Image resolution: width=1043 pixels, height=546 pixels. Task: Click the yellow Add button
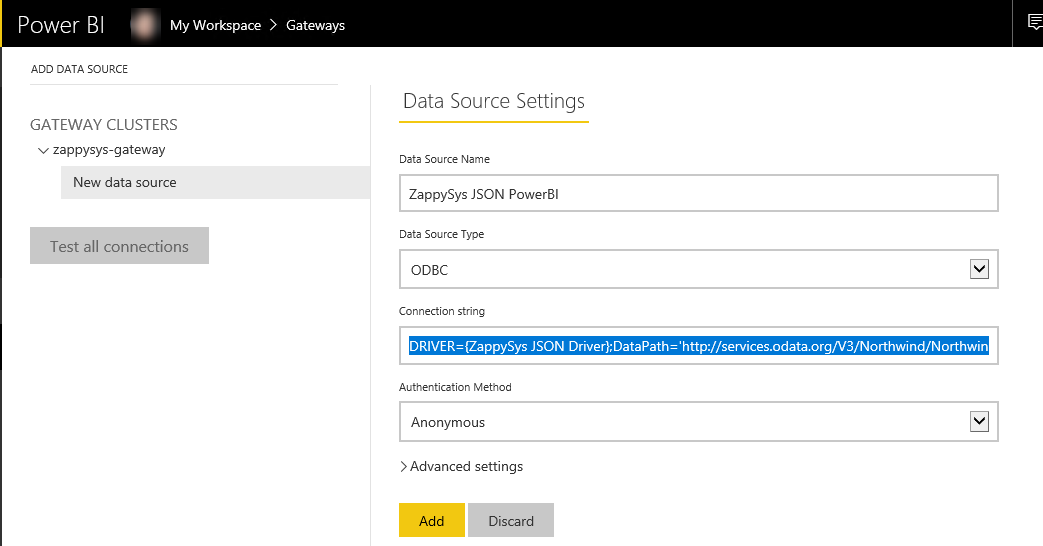coord(431,521)
